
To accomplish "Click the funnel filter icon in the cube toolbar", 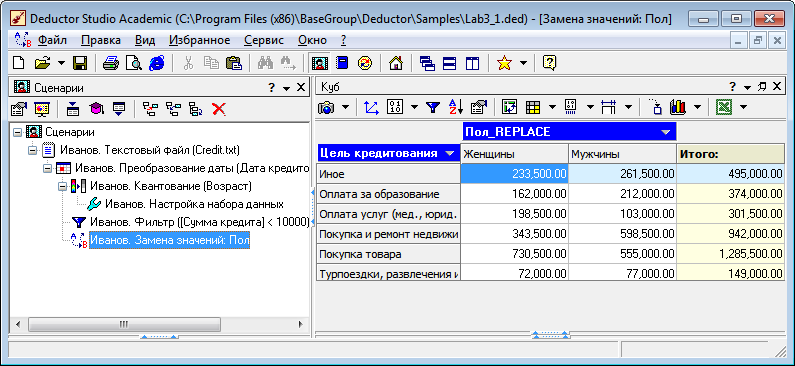I will (432, 107).
